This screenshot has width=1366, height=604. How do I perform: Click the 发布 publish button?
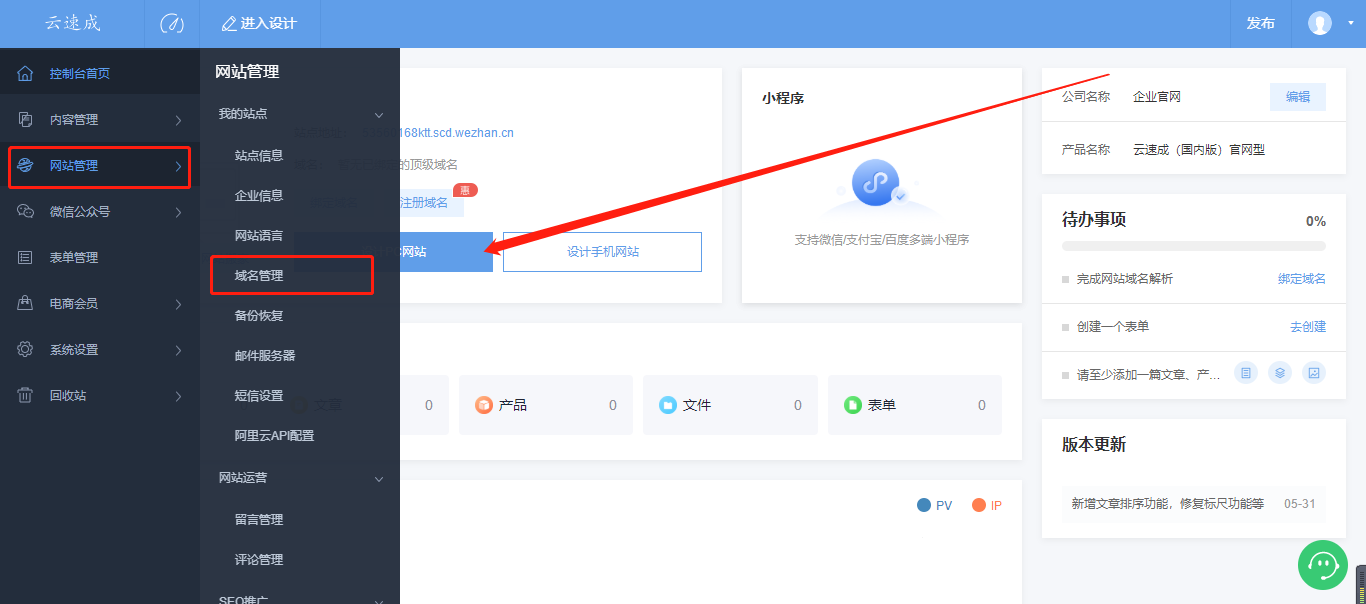[1260, 23]
